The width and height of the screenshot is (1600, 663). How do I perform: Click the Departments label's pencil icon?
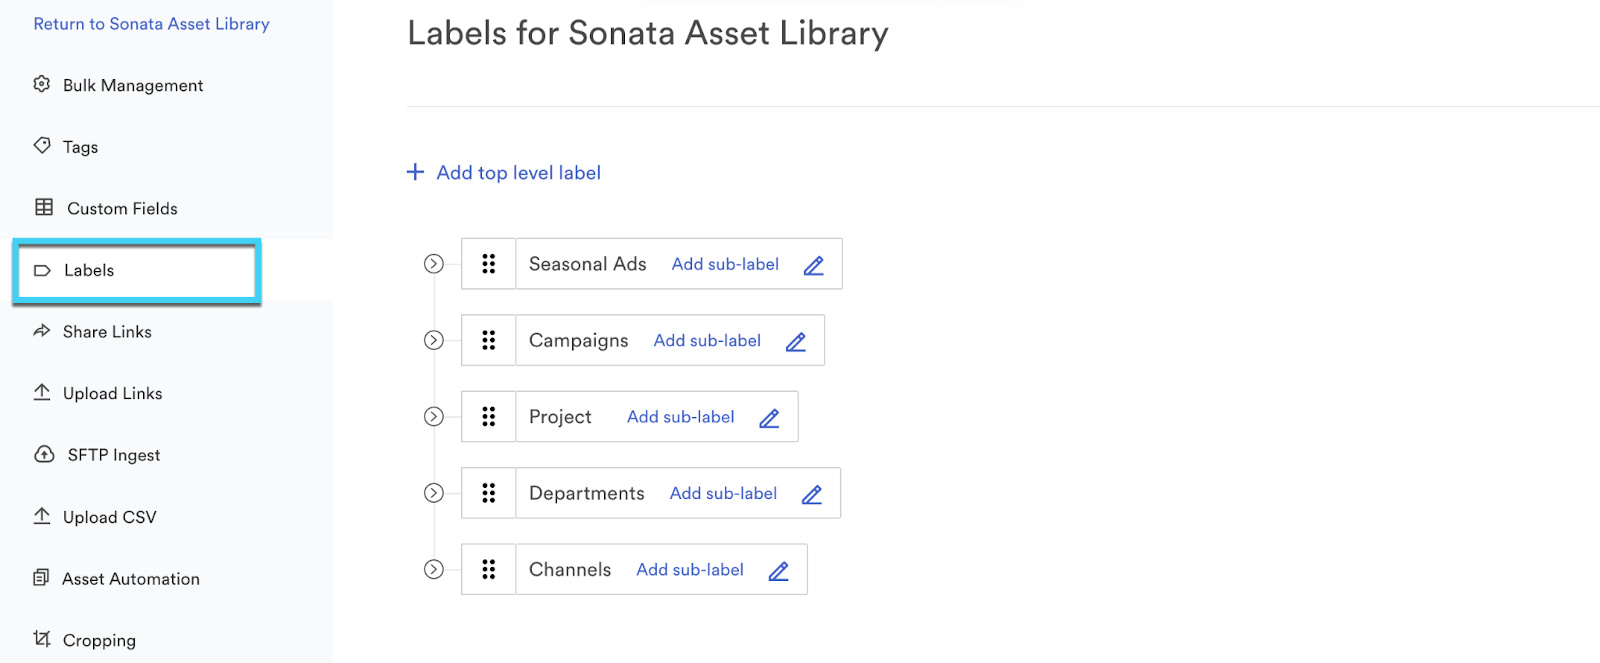click(x=812, y=494)
